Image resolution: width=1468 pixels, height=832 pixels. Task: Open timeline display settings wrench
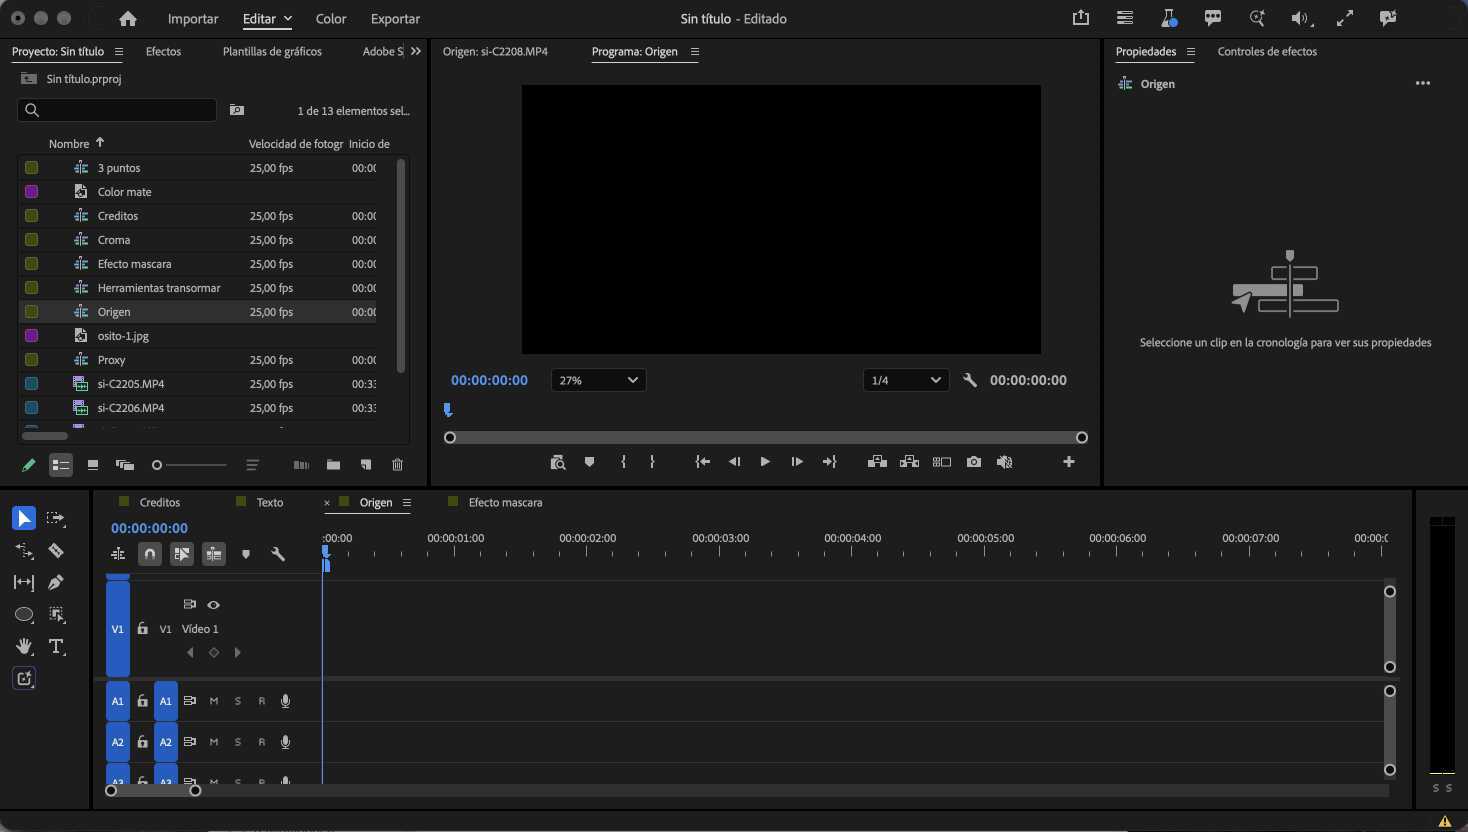(x=278, y=554)
